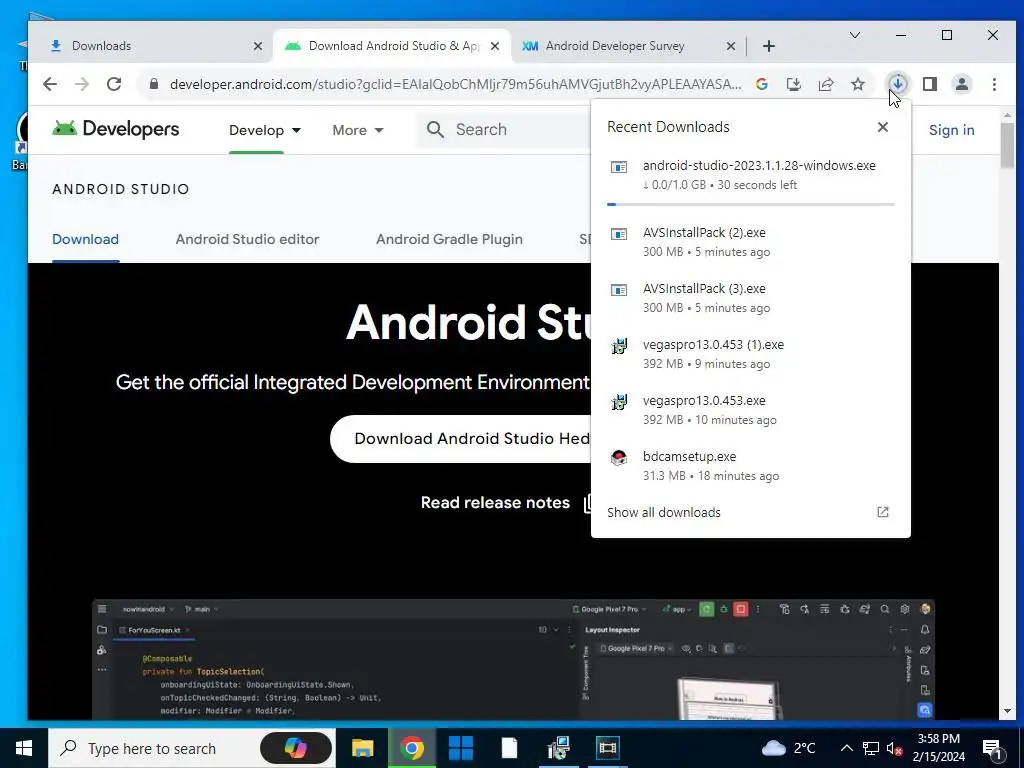Image resolution: width=1024 pixels, height=768 pixels.
Task: Click the page vertical scrollbar thumb
Action: pyautogui.click(x=1007, y=144)
